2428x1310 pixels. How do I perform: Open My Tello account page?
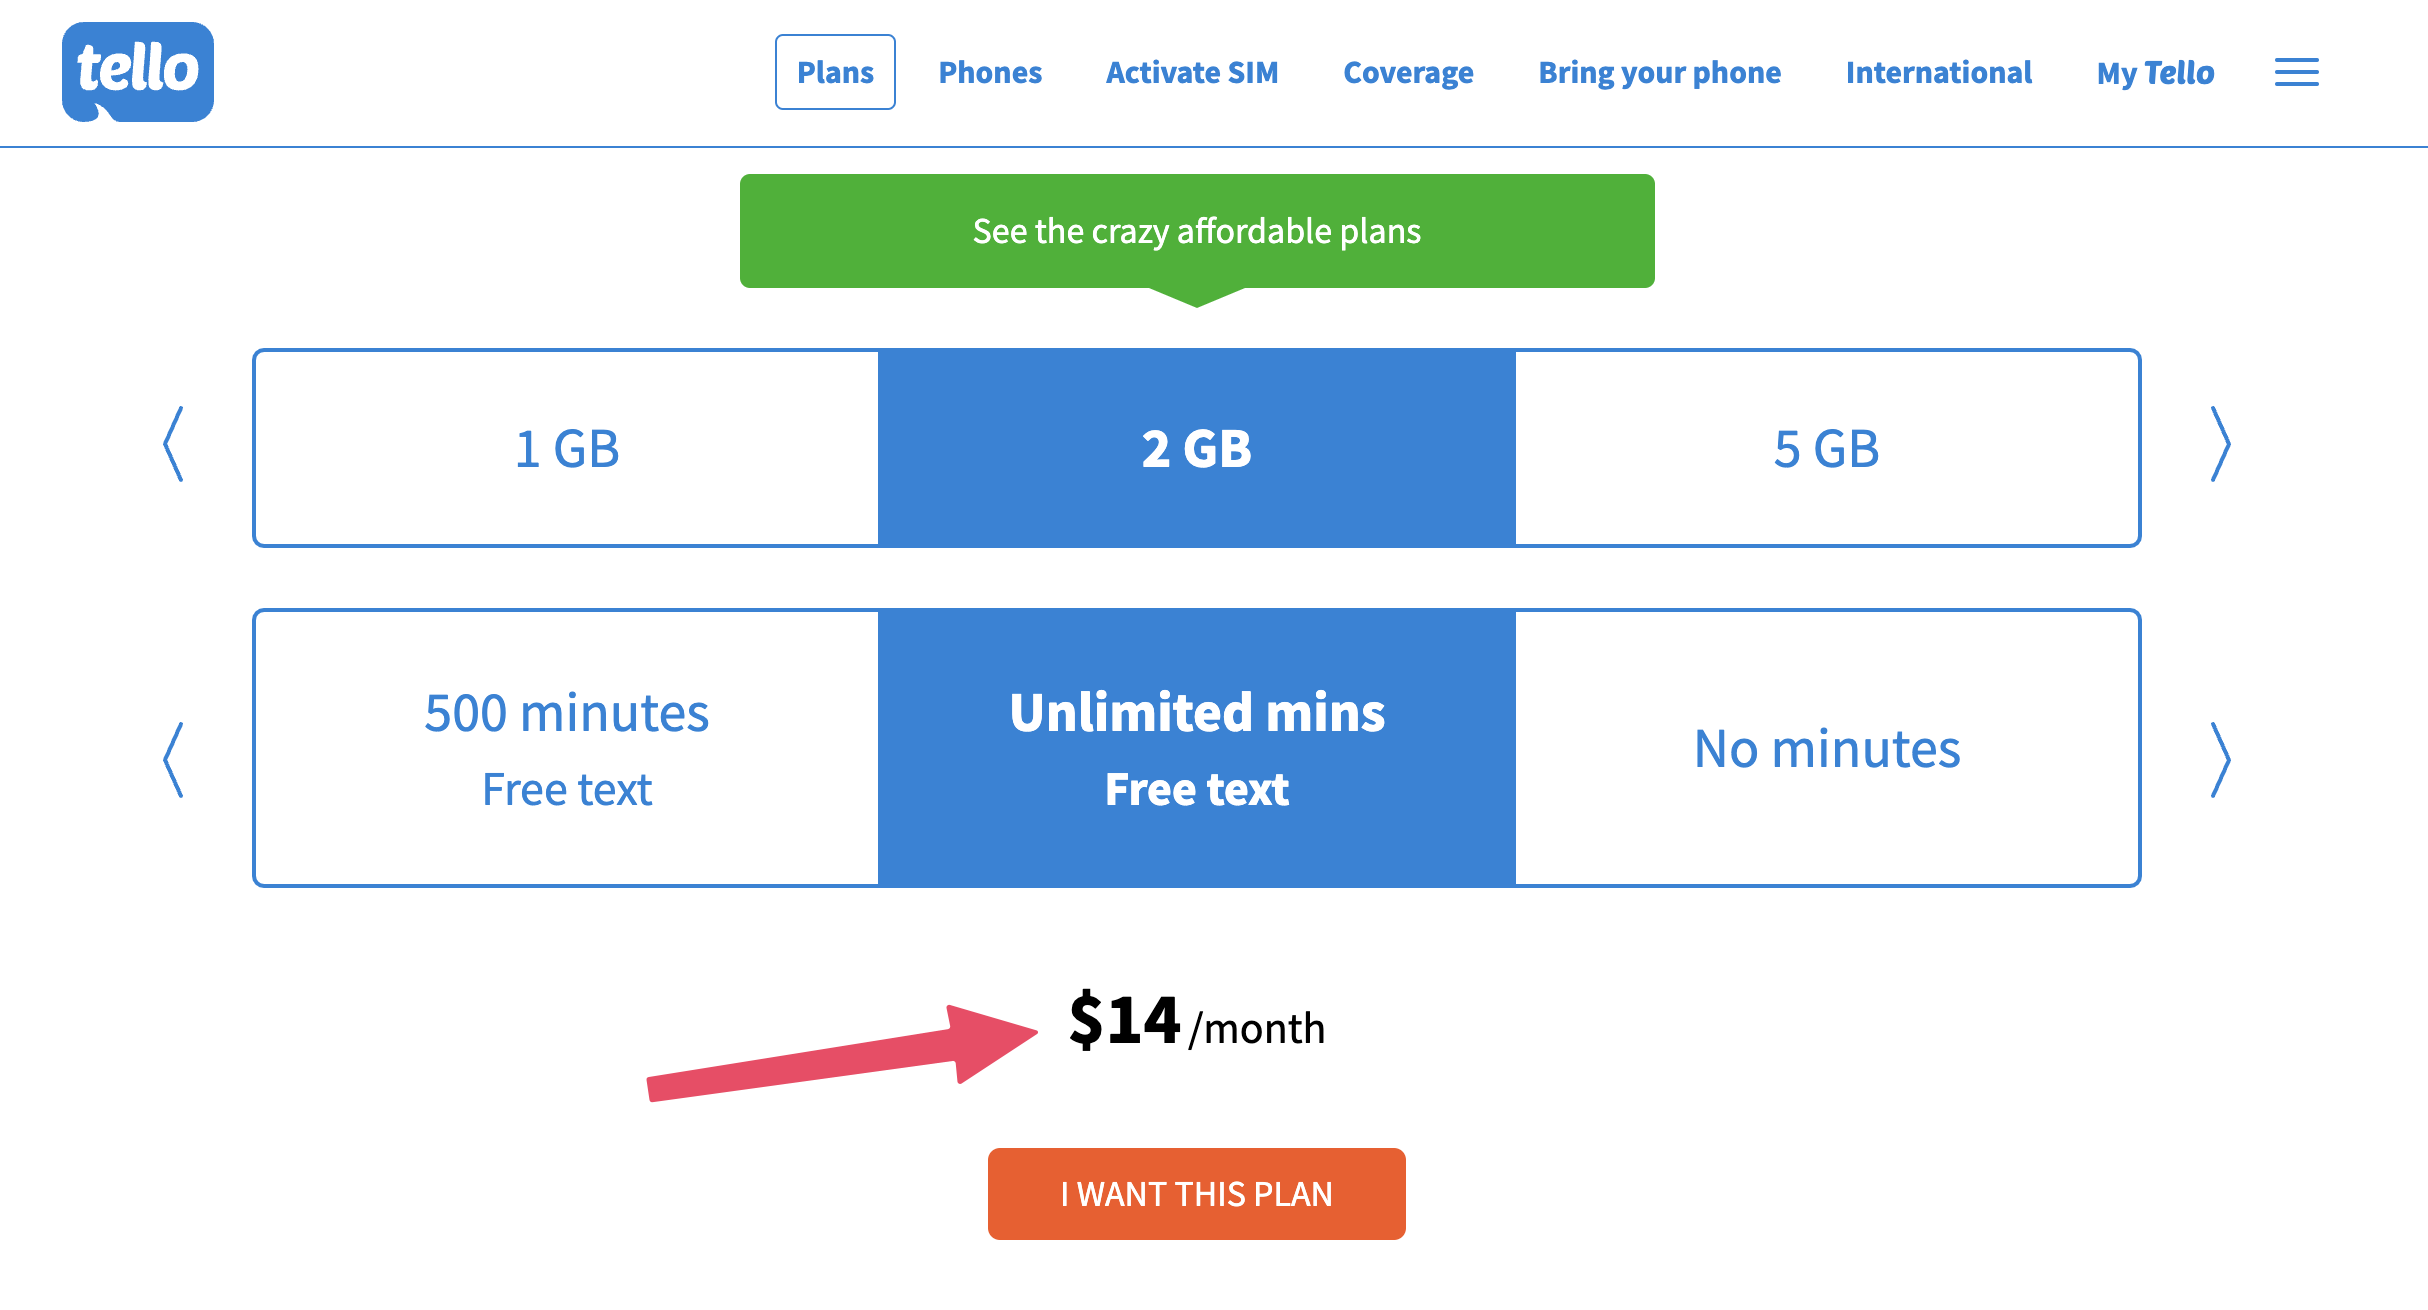[2155, 71]
